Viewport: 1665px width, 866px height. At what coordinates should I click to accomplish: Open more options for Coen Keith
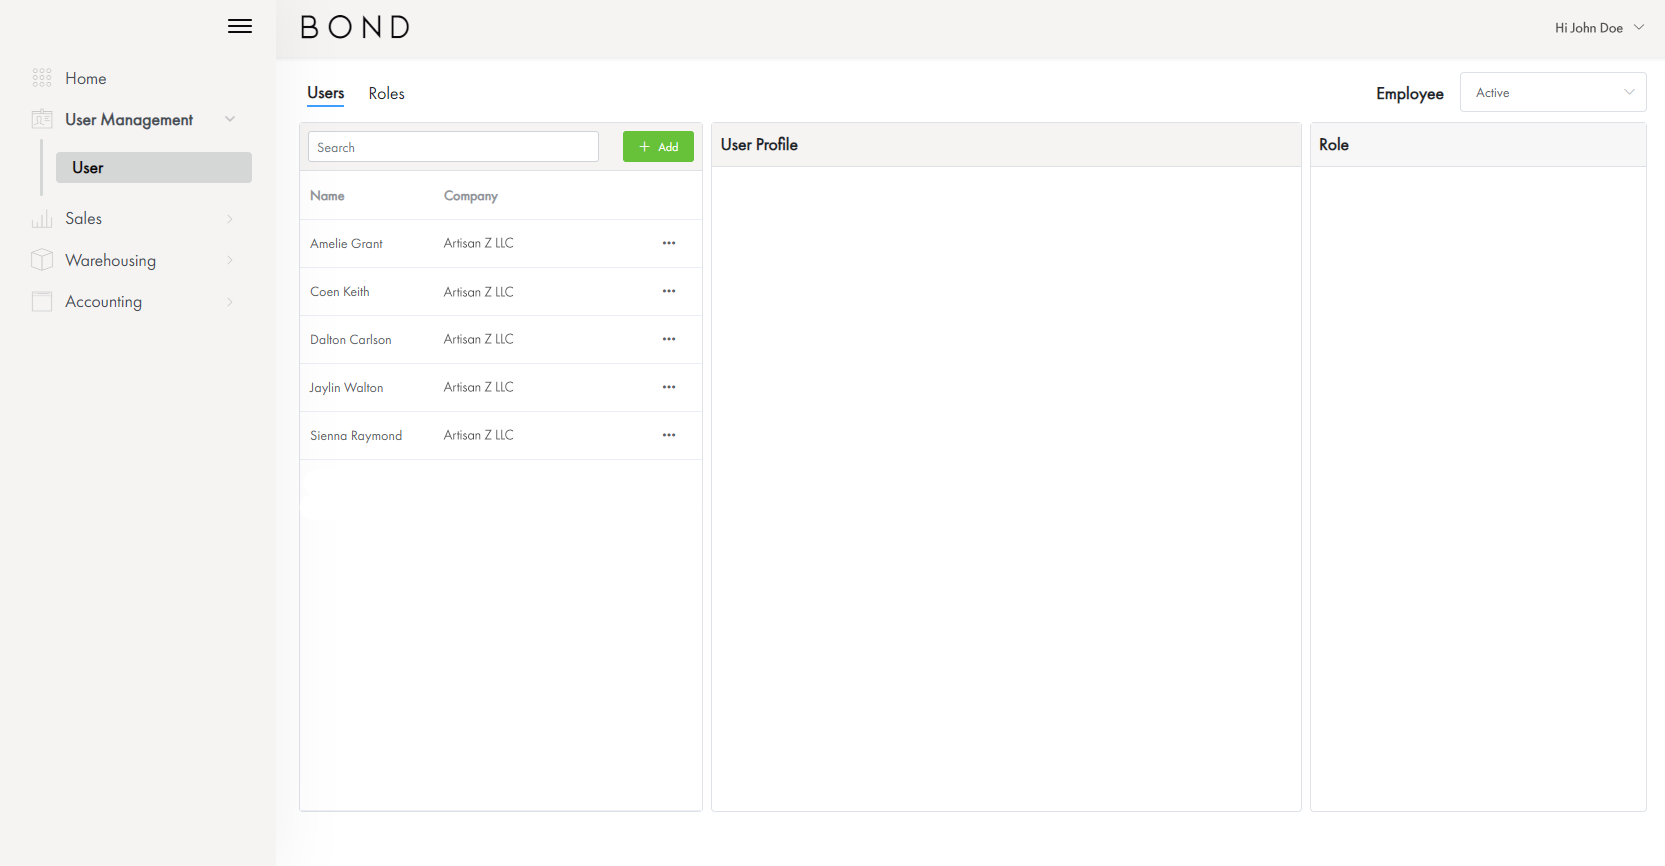pyautogui.click(x=669, y=291)
